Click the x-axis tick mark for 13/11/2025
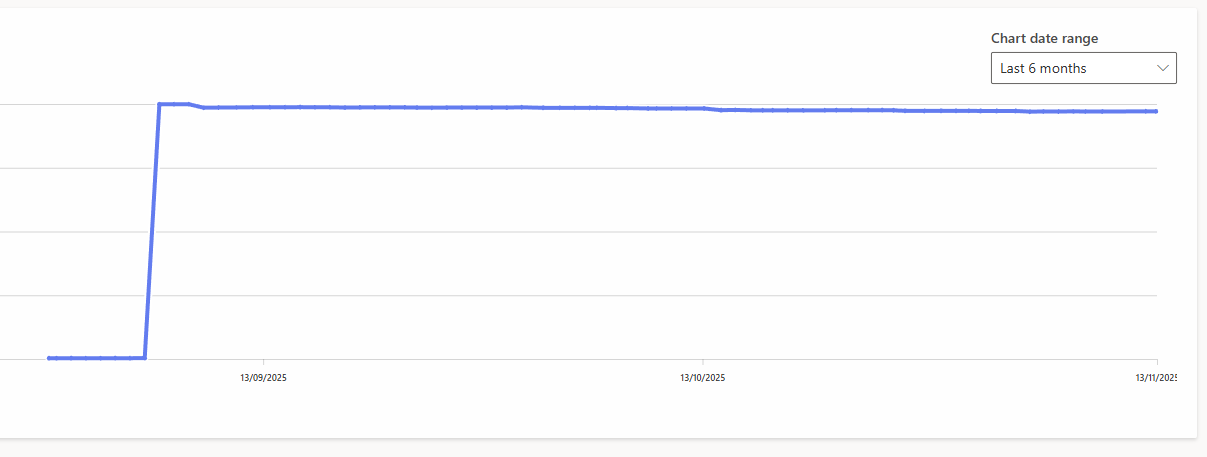 click(x=1157, y=363)
